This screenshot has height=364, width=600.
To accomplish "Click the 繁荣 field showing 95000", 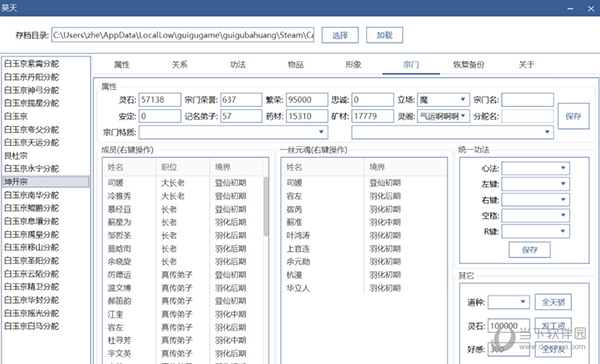I will click(x=307, y=100).
